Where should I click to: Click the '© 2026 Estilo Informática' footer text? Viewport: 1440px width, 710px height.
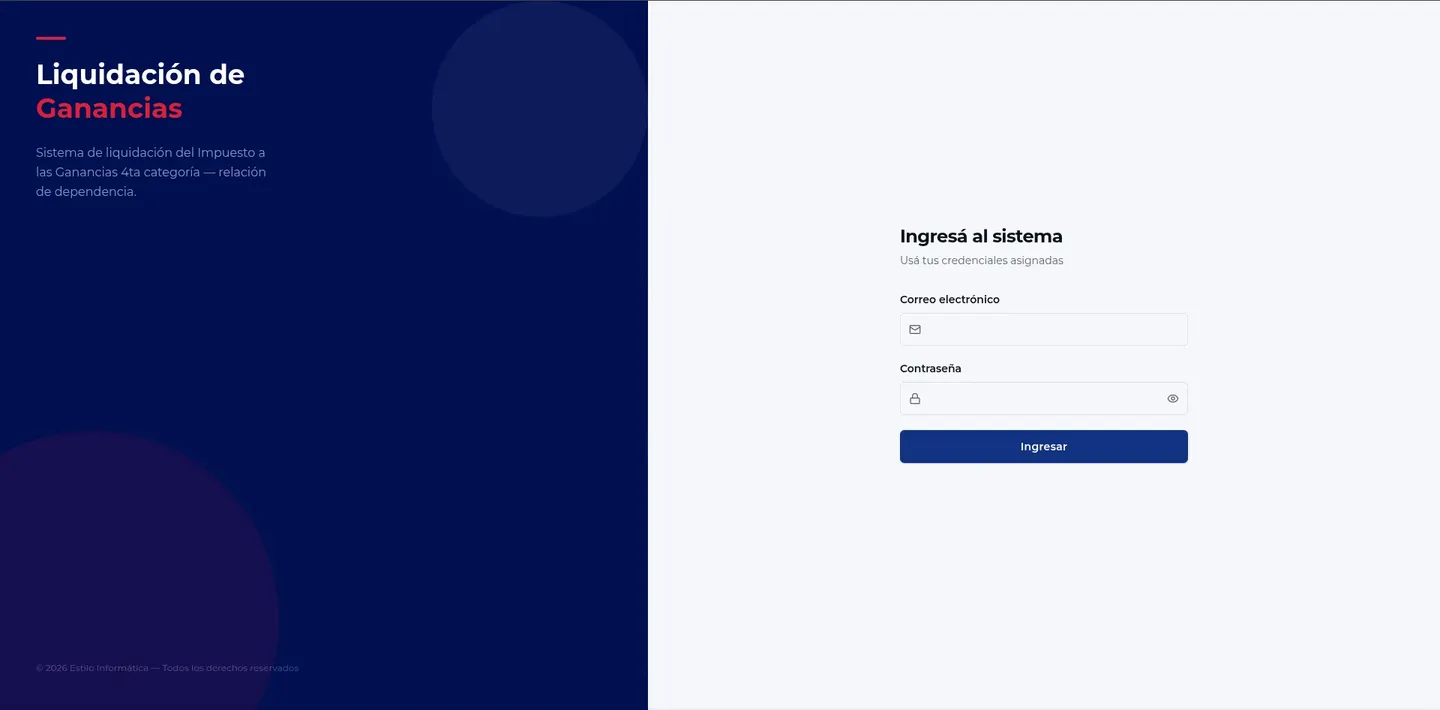(x=167, y=668)
